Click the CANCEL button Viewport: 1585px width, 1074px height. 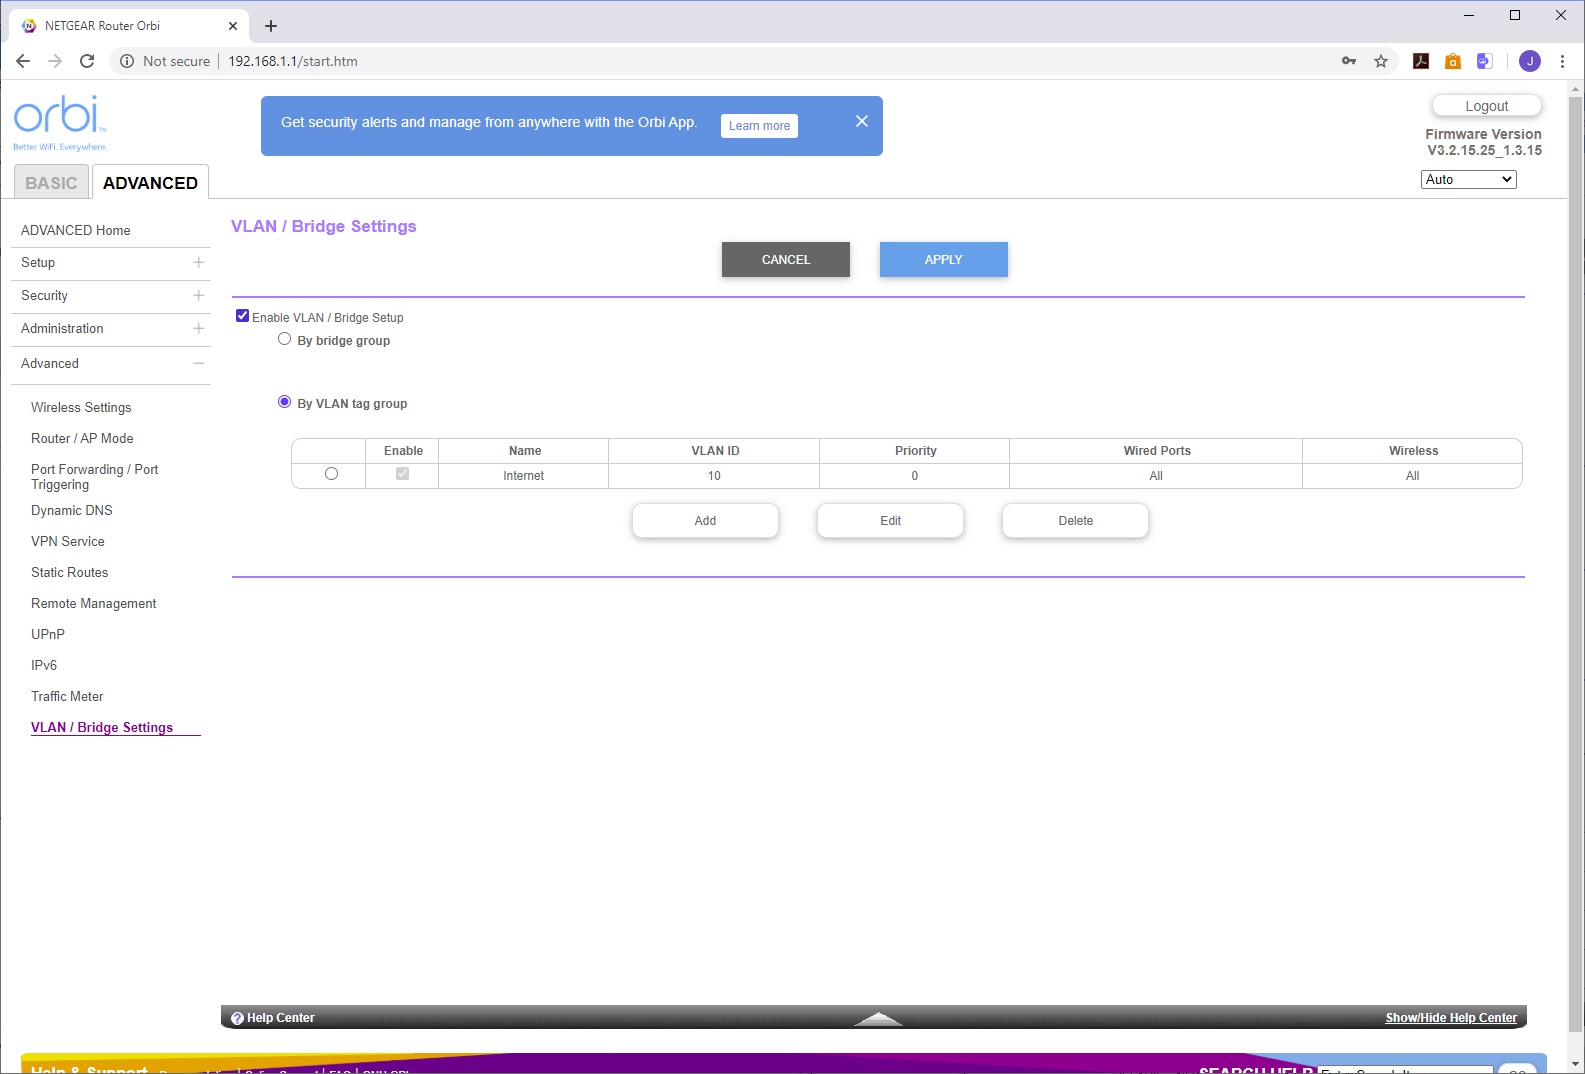pyautogui.click(x=786, y=260)
